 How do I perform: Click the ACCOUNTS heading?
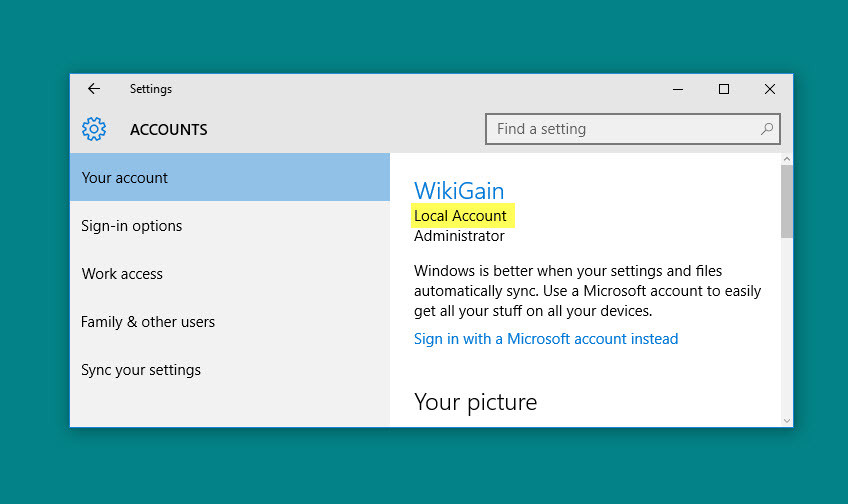[x=169, y=130]
